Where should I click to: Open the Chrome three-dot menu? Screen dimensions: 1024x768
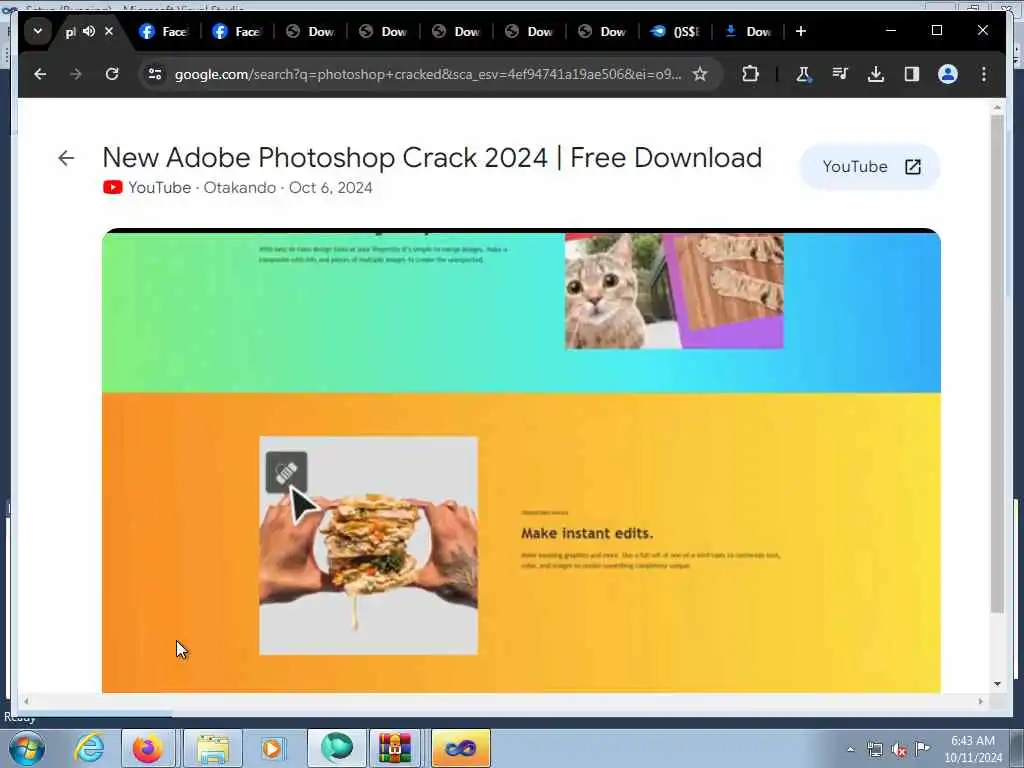(x=984, y=74)
